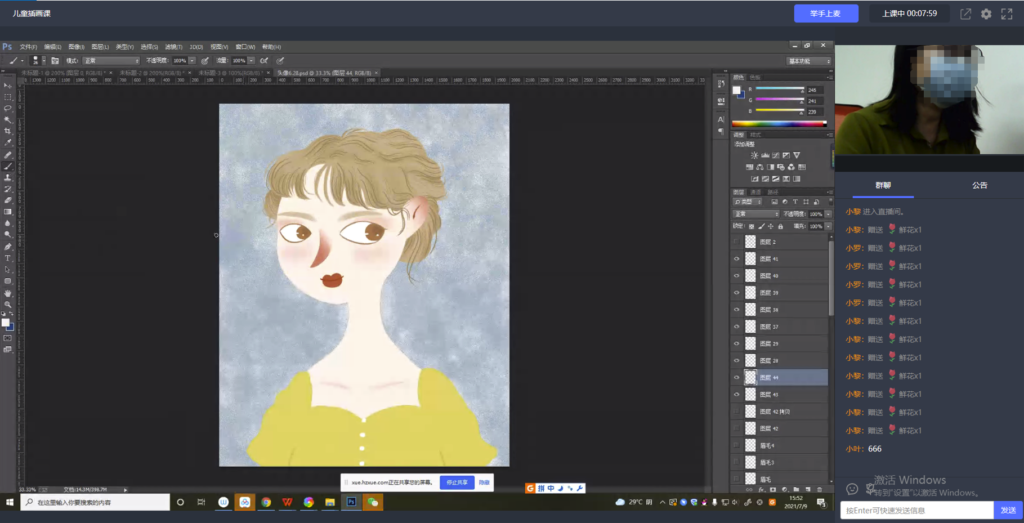Image resolution: width=1024 pixels, height=523 pixels.
Task: Open the tool preset picker arrow
Action: click(x=22, y=60)
